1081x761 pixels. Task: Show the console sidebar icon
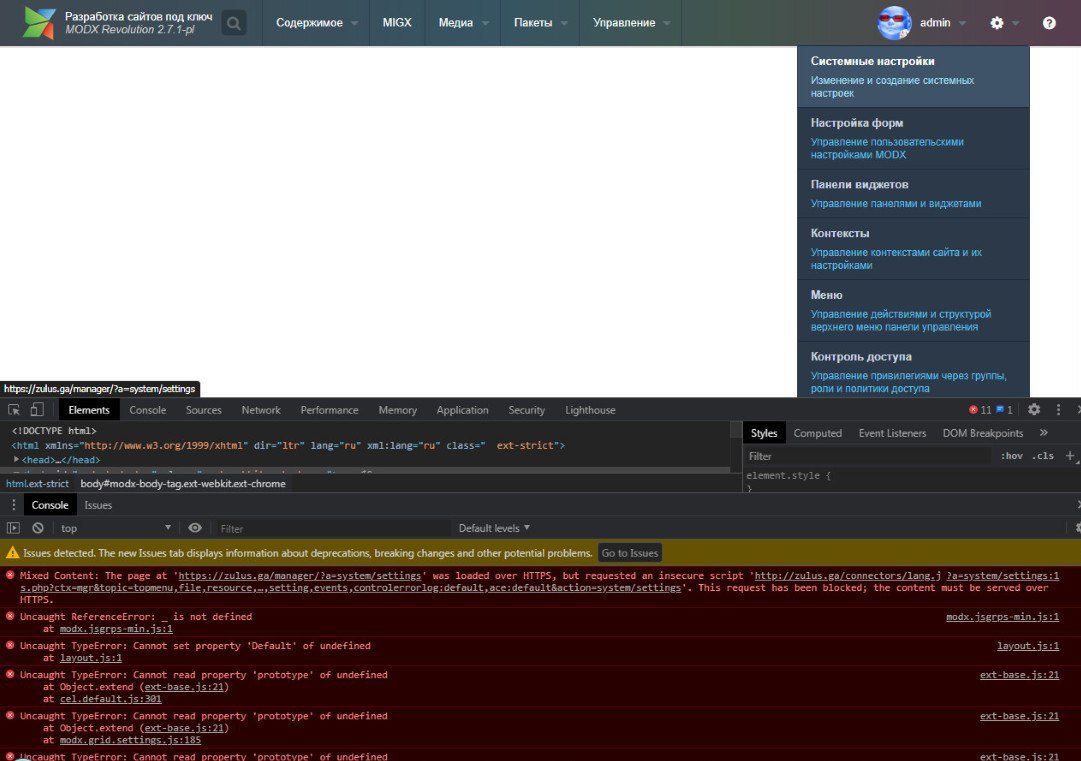coord(13,528)
